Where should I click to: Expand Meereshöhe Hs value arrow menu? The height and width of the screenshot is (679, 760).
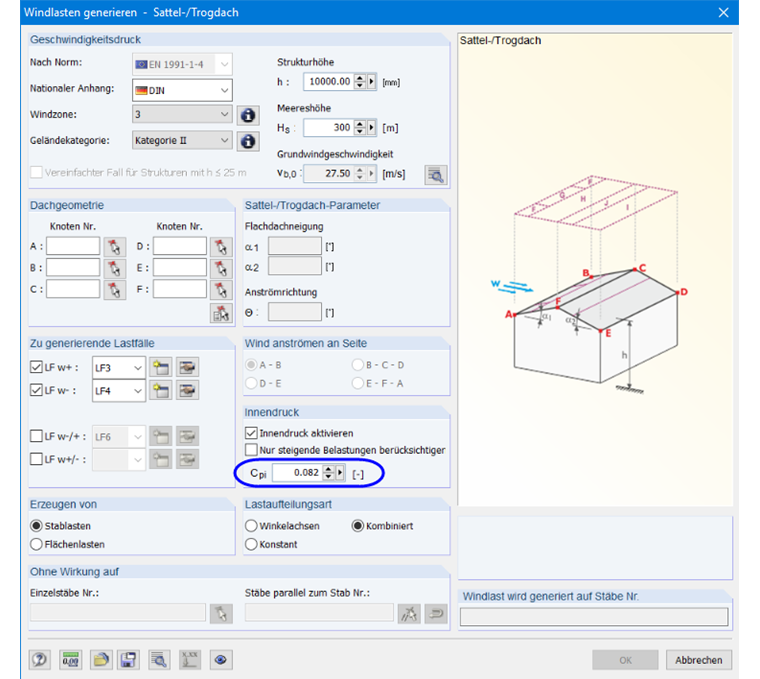372,128
